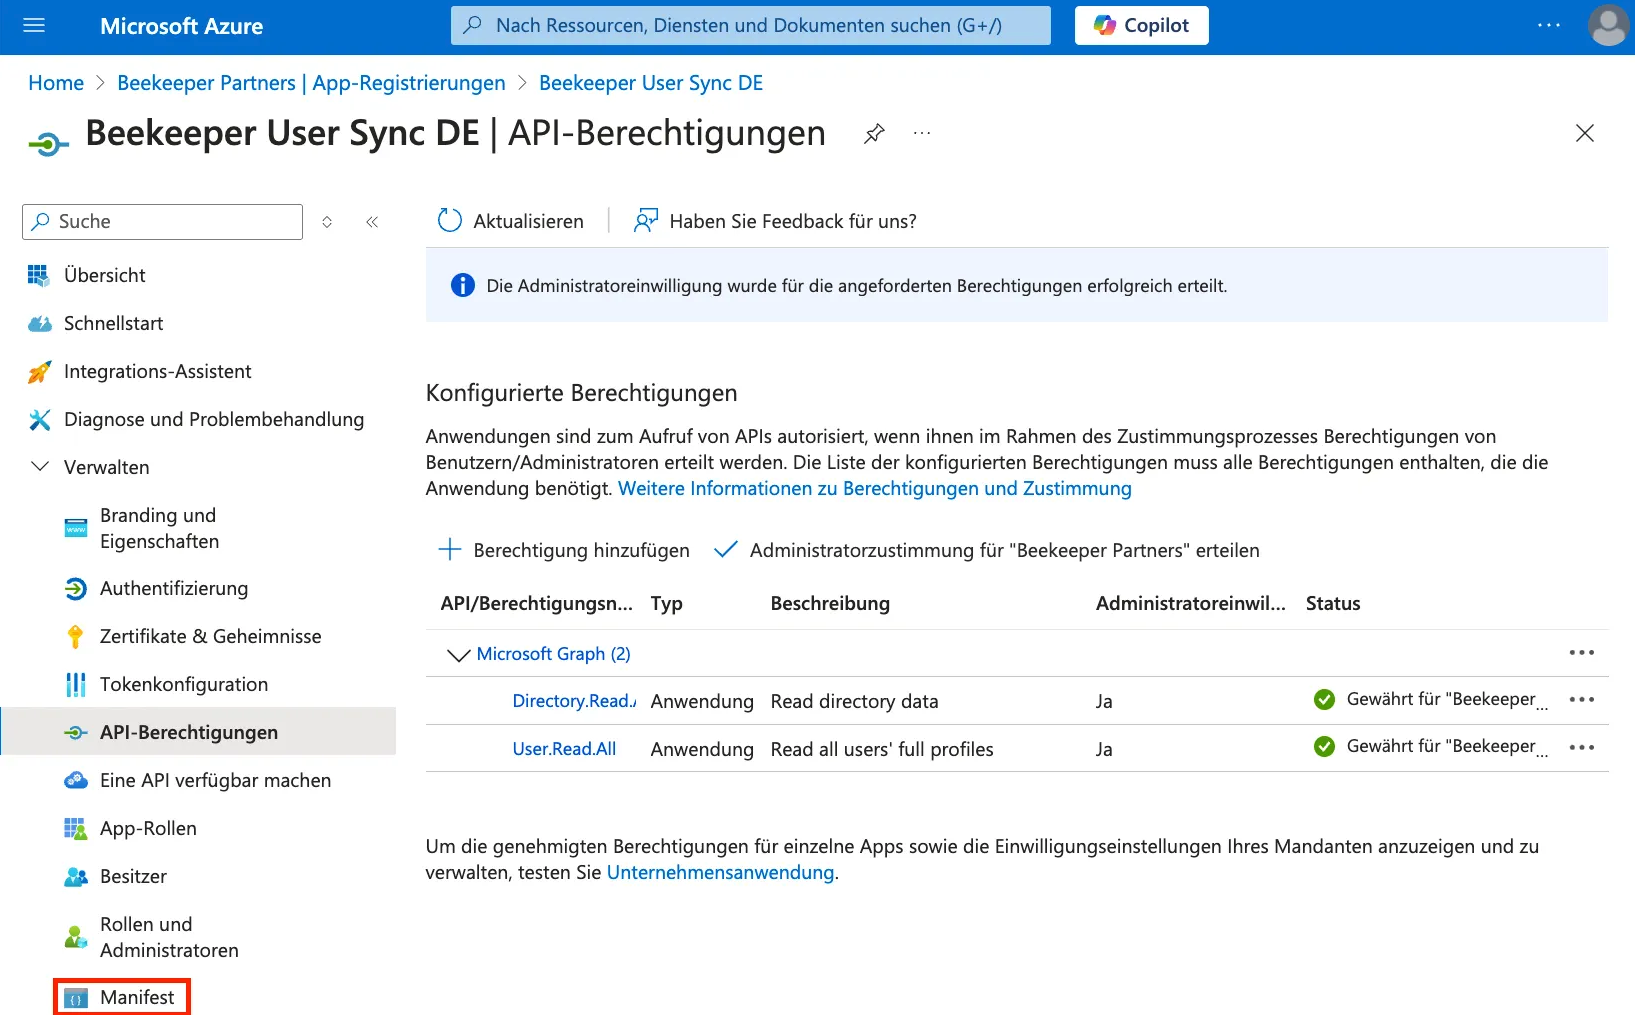Screen dimensions: 1635x1015
Task: Open the Directory.Read.All permission
Action: point(574,701)
